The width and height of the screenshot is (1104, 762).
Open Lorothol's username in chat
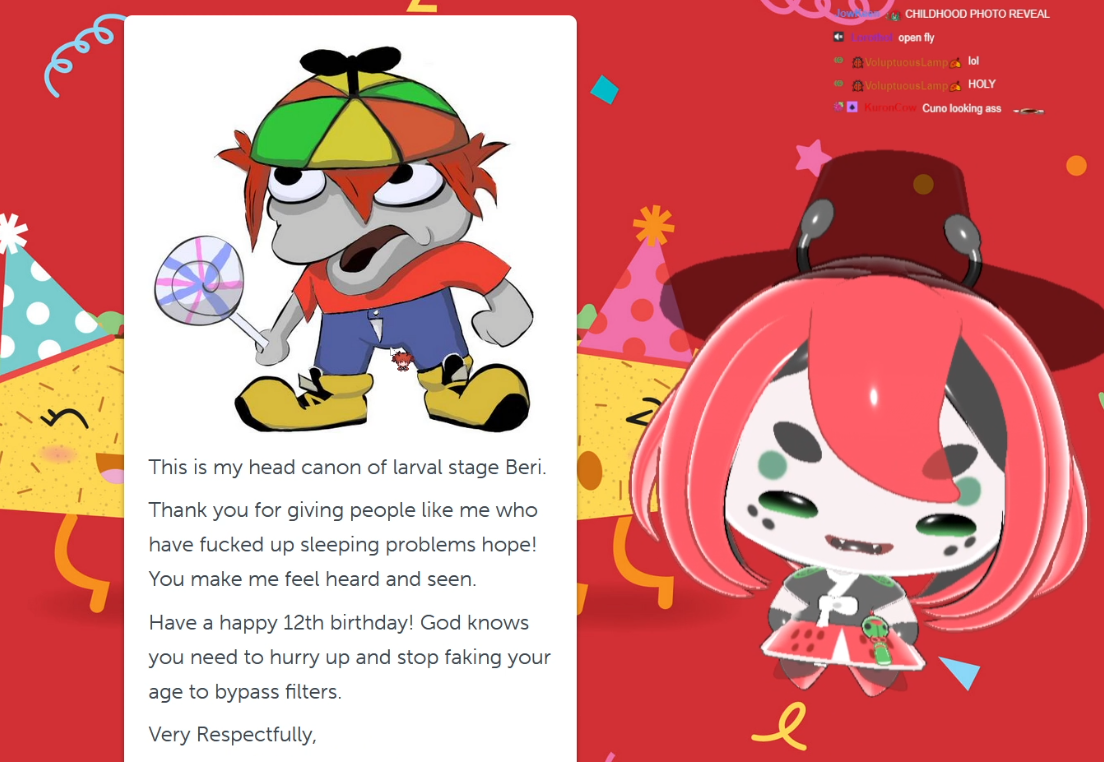872,37
